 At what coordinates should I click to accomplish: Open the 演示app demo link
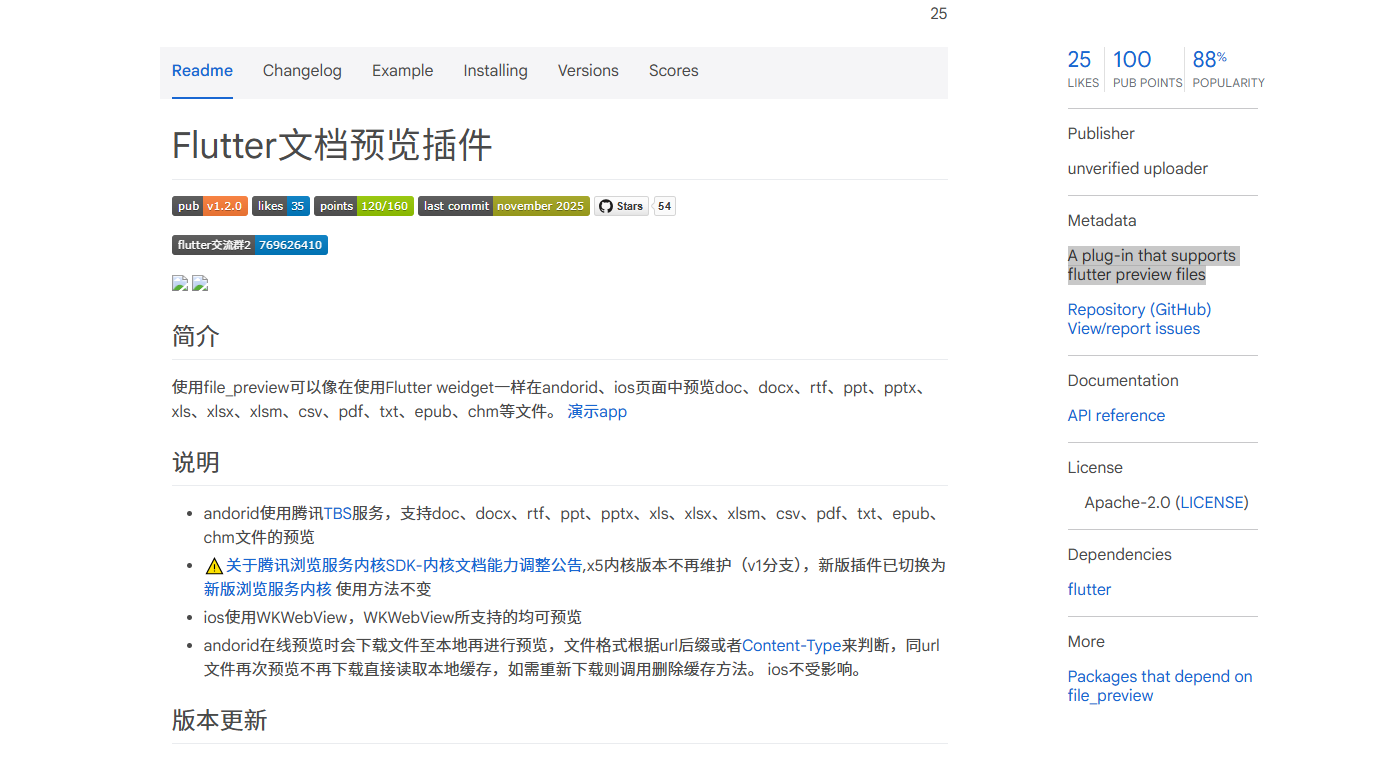point(597,412)
